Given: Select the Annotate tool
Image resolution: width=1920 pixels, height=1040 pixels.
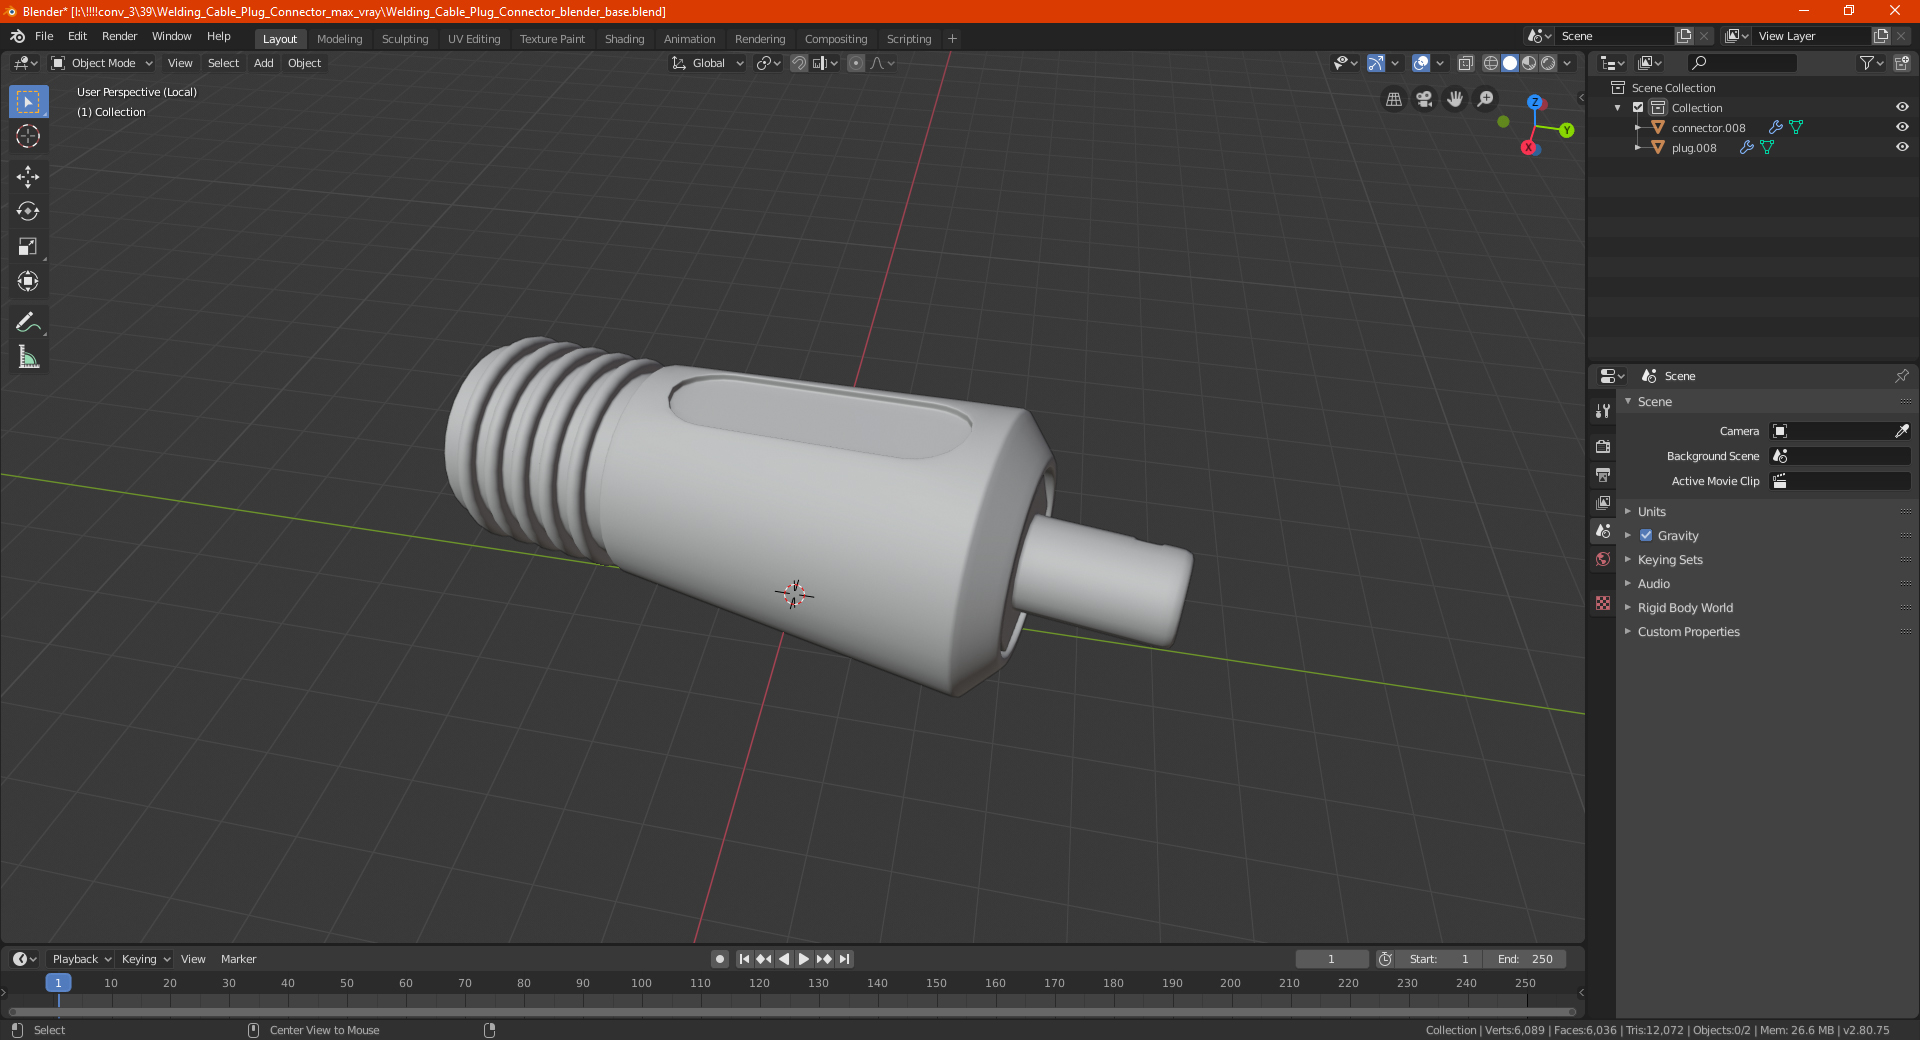Looking at the screenshot, I should pyautogui.click(x=28, y=322).
